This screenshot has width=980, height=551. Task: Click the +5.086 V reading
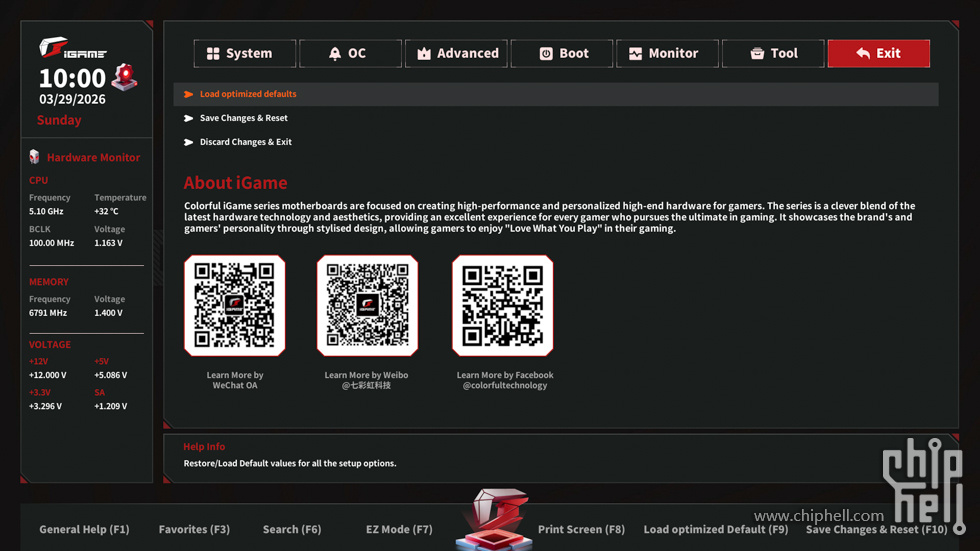(x=111, y=375)
